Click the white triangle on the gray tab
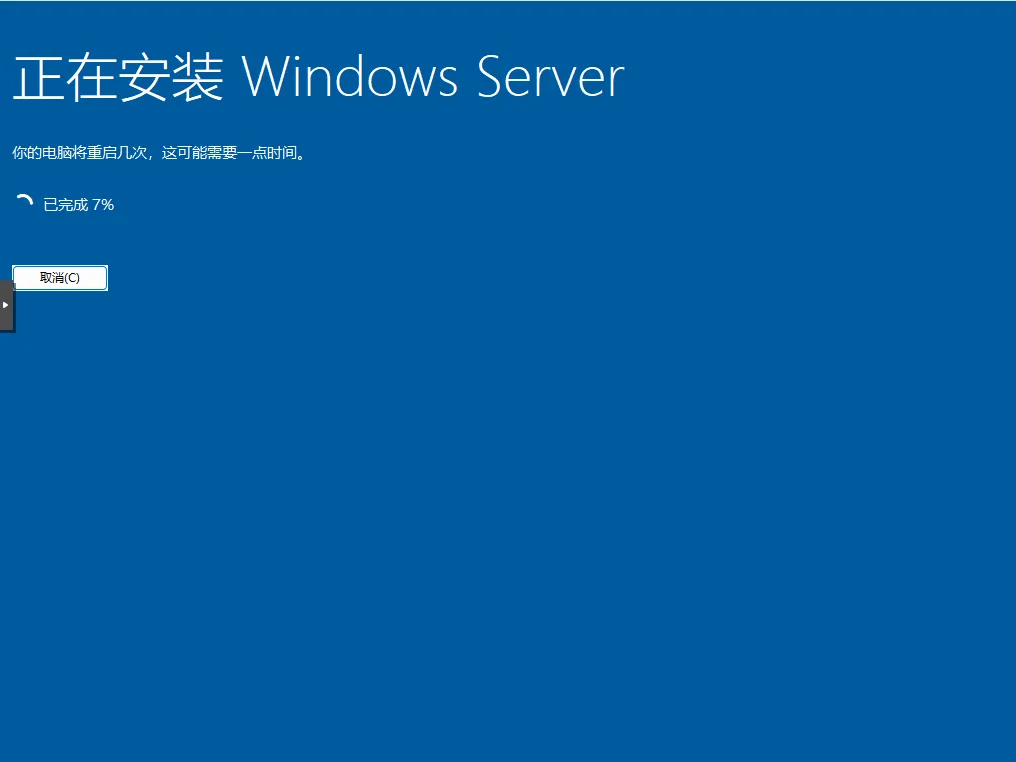 [x=5, y=305]
